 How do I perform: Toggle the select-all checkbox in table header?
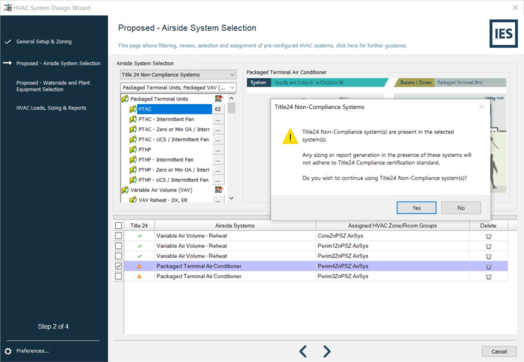(118, 225)
